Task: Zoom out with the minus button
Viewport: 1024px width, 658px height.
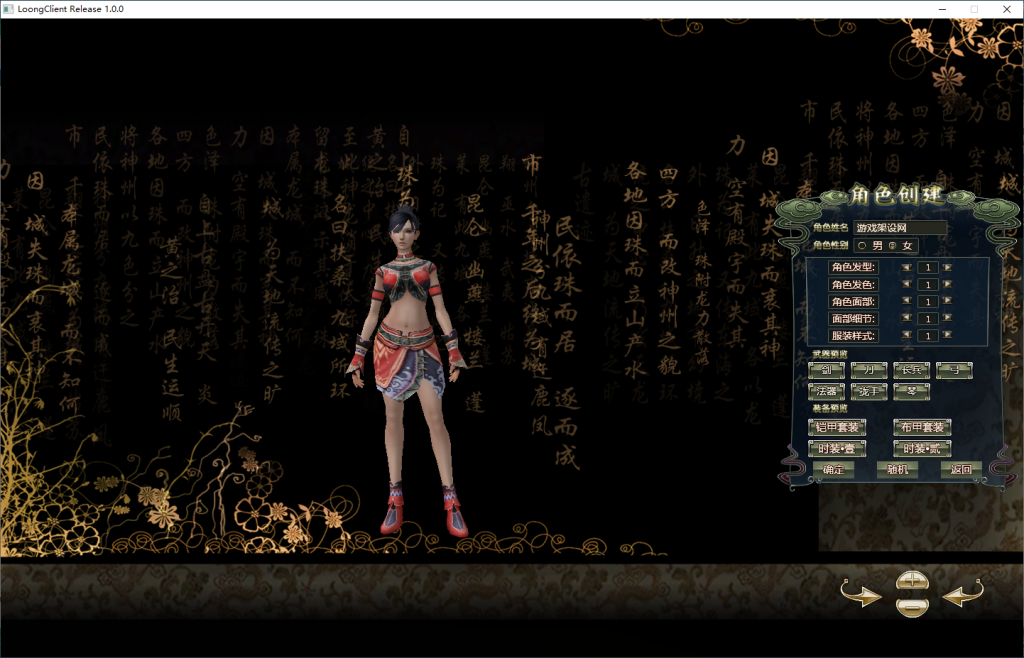Action: pos(912,606)
